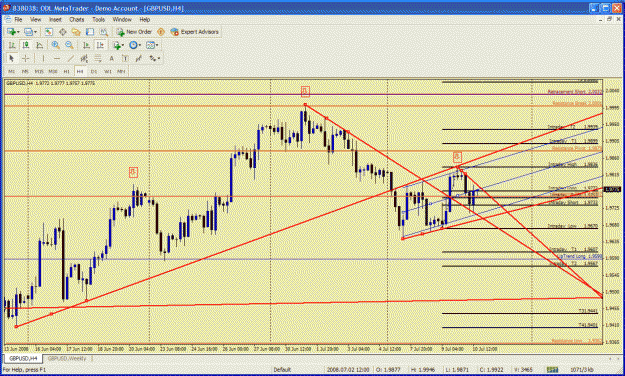Viewport: 625px width, 376px height.
Task: Click the 'V: 3465' volume value
Action: point(523,370)
